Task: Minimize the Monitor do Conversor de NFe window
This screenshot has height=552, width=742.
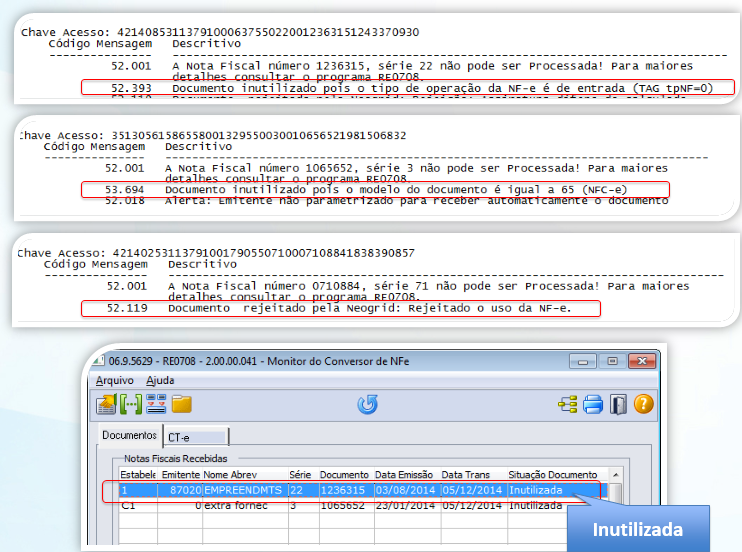Action: pyautogui.click(x=583, y=361)
